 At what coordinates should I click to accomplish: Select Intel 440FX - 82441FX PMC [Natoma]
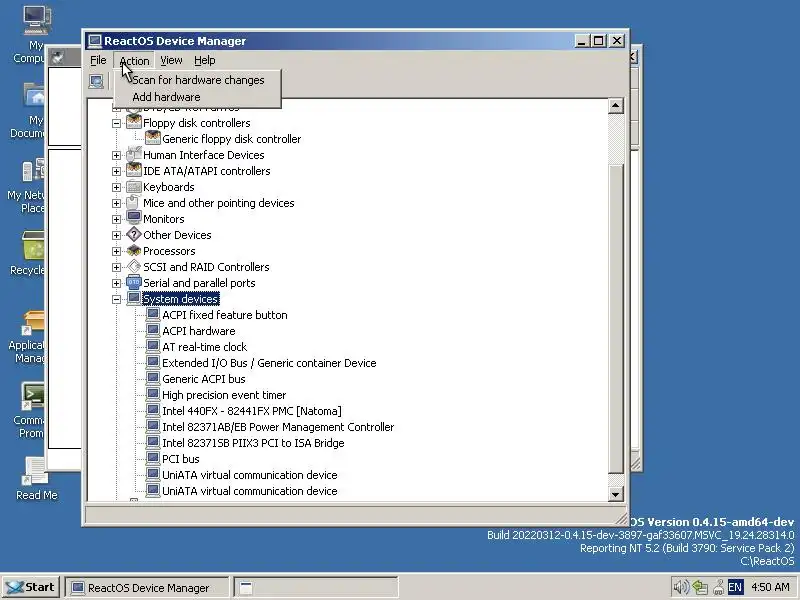252,411
